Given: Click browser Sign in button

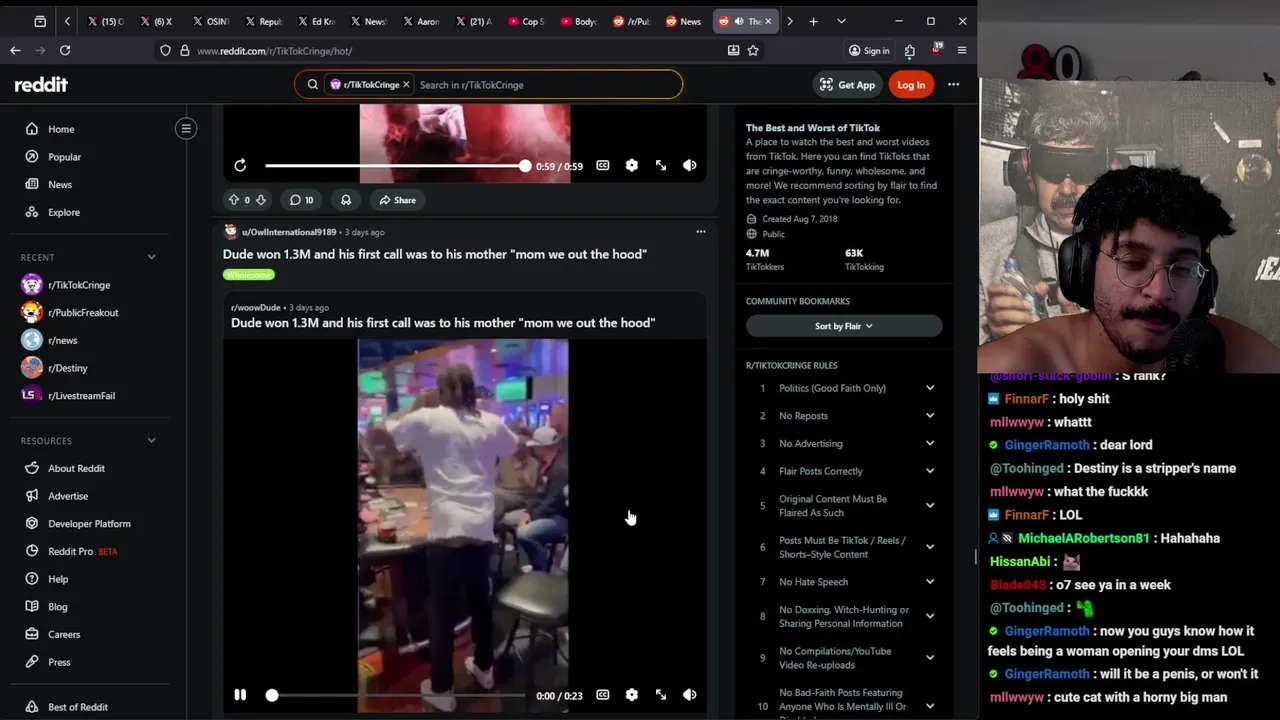Looking at the screenshot, I should [x=869, y=50].
